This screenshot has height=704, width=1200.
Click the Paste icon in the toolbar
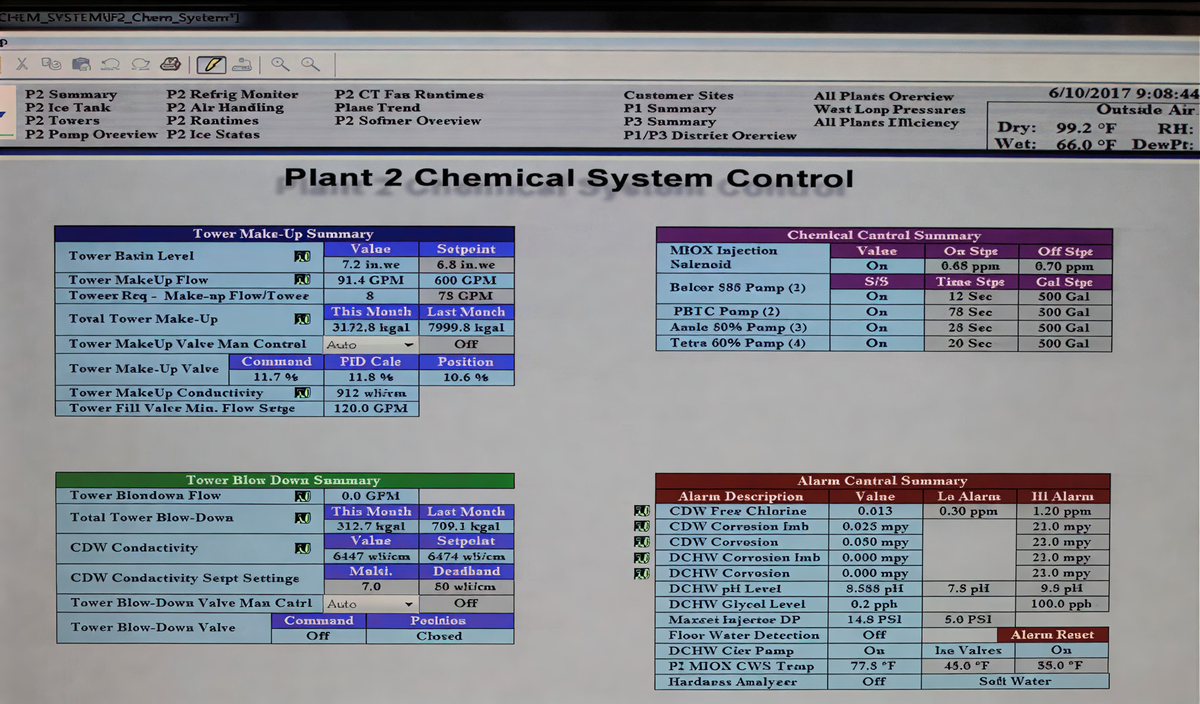83,64
